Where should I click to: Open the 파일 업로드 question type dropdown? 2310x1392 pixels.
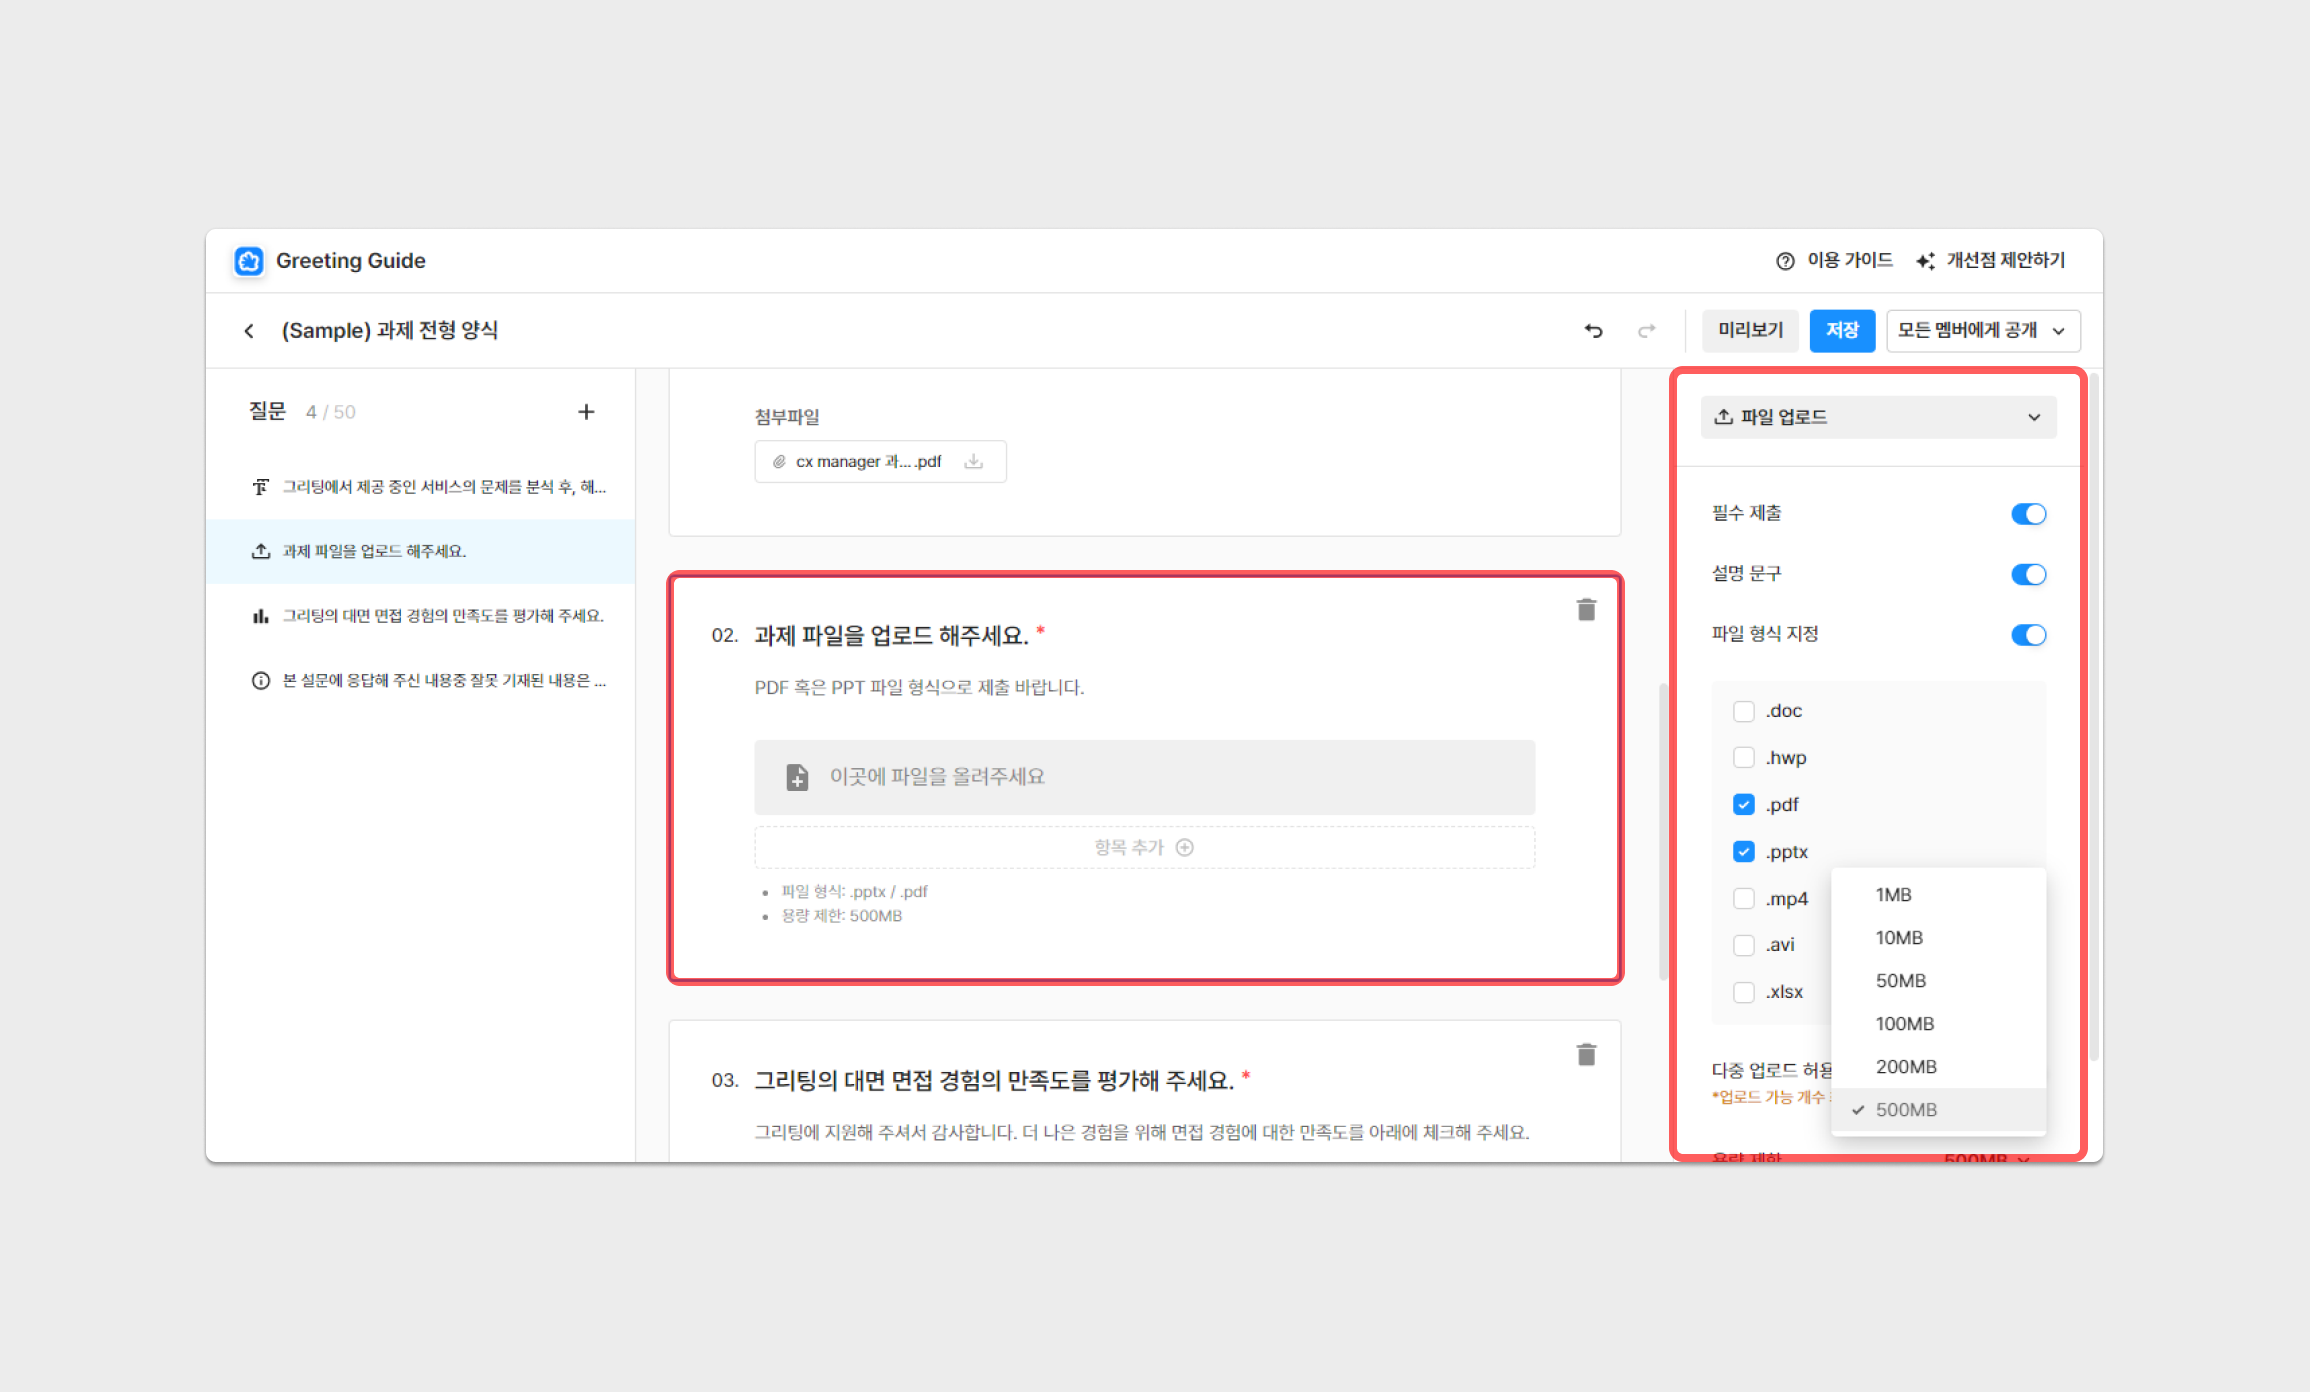1878,418
